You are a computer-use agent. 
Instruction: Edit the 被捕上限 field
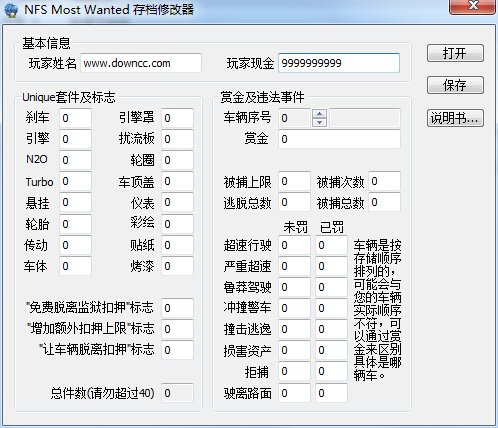point(294,181)
